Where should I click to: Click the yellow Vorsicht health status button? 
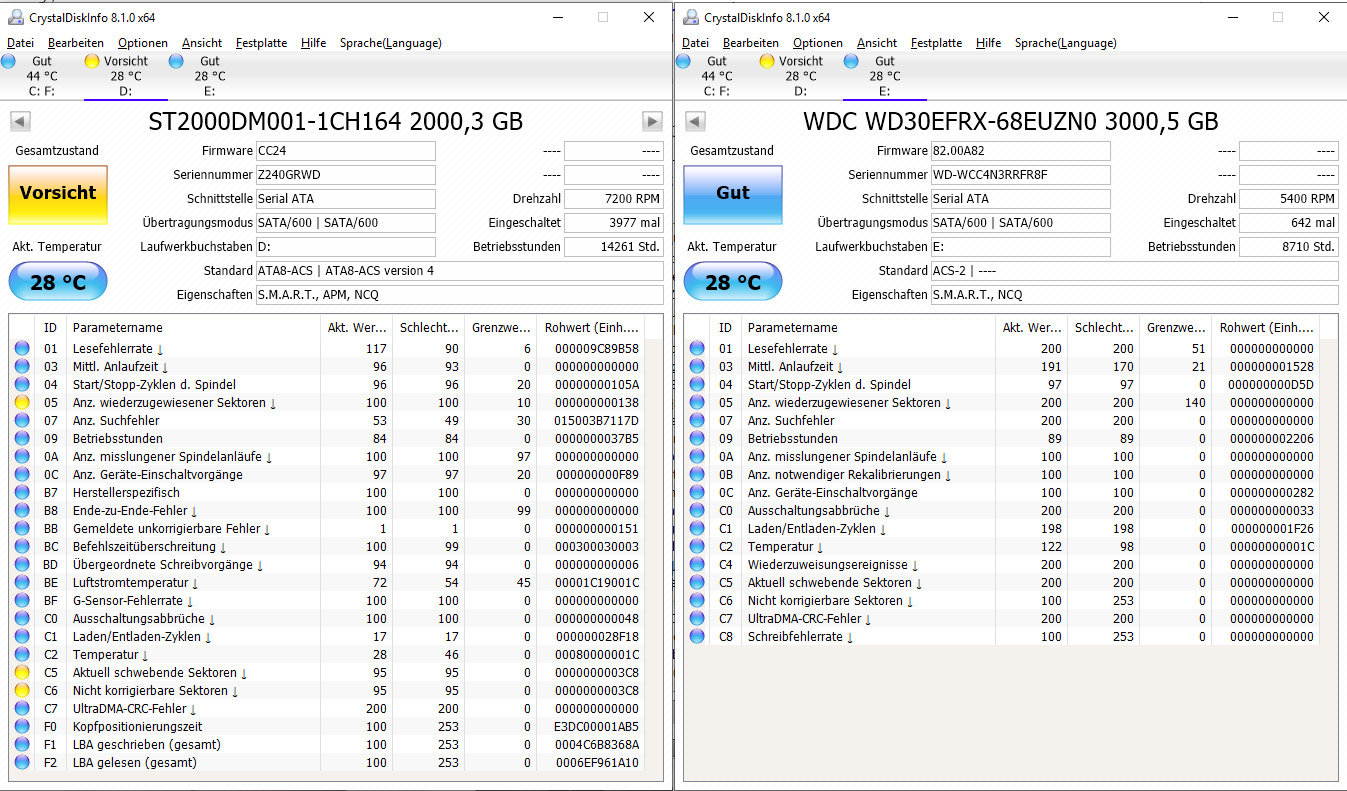click(58, 194)
